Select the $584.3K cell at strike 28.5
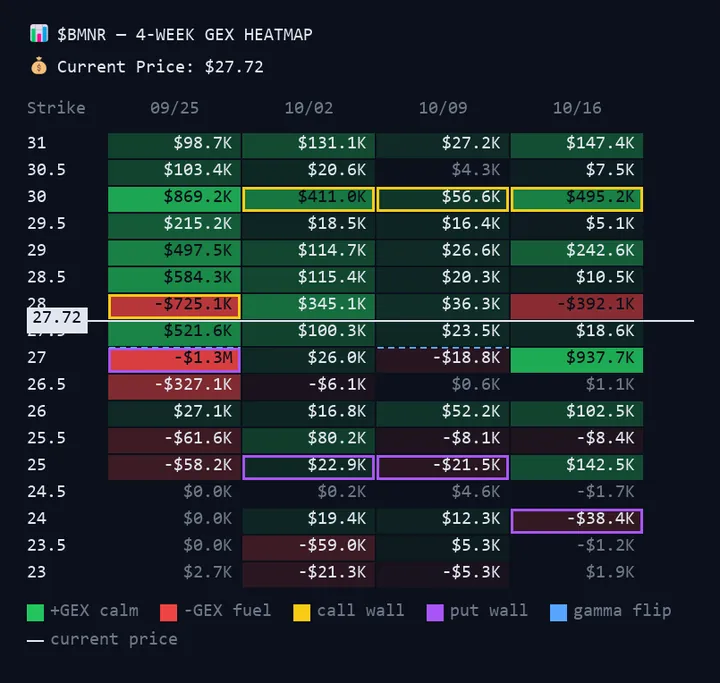 [x=174, y=280]
